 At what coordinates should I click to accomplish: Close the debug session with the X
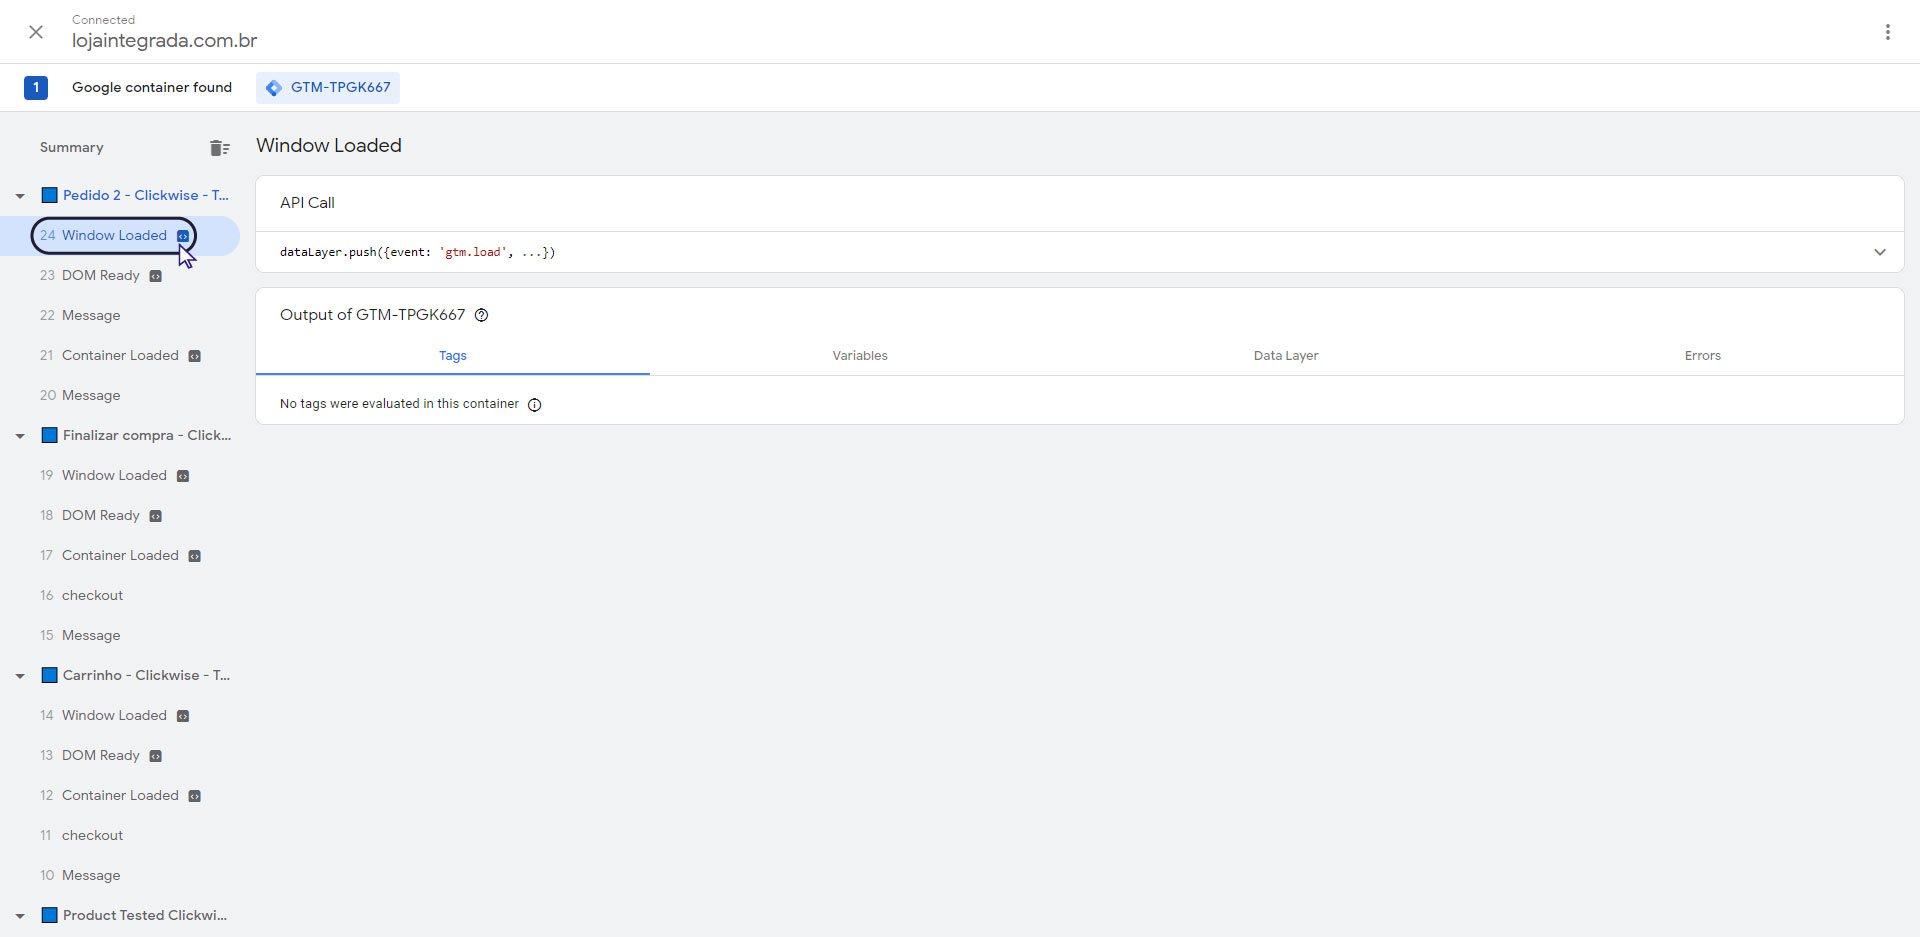36,32
